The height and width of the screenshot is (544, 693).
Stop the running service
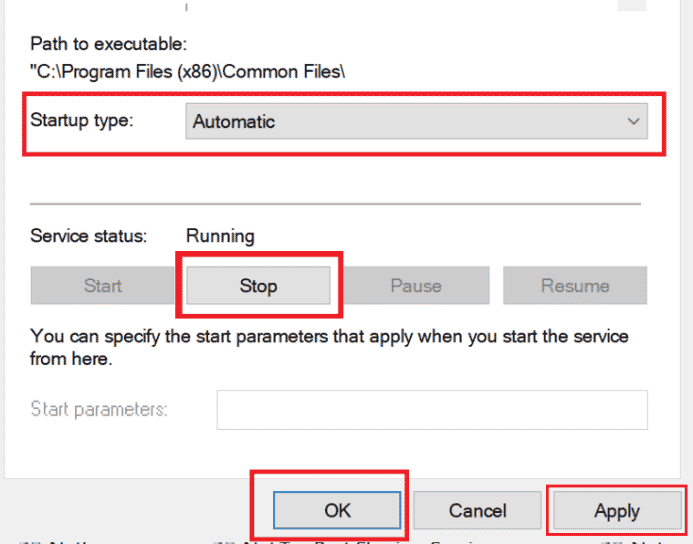(258, 286)
